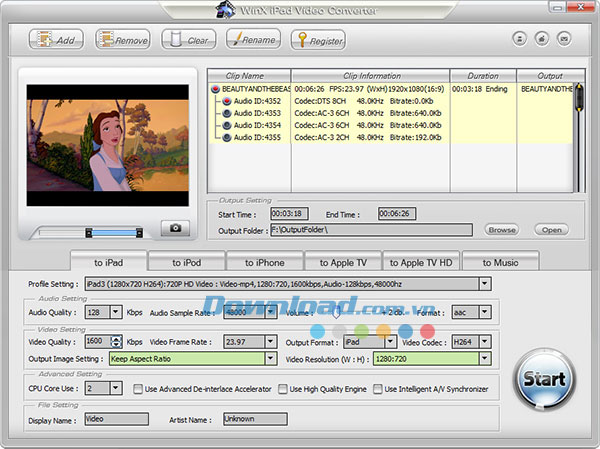The image size is (600, 449).
Task: Switch to the to iPad tab
Action: (109, 263)
